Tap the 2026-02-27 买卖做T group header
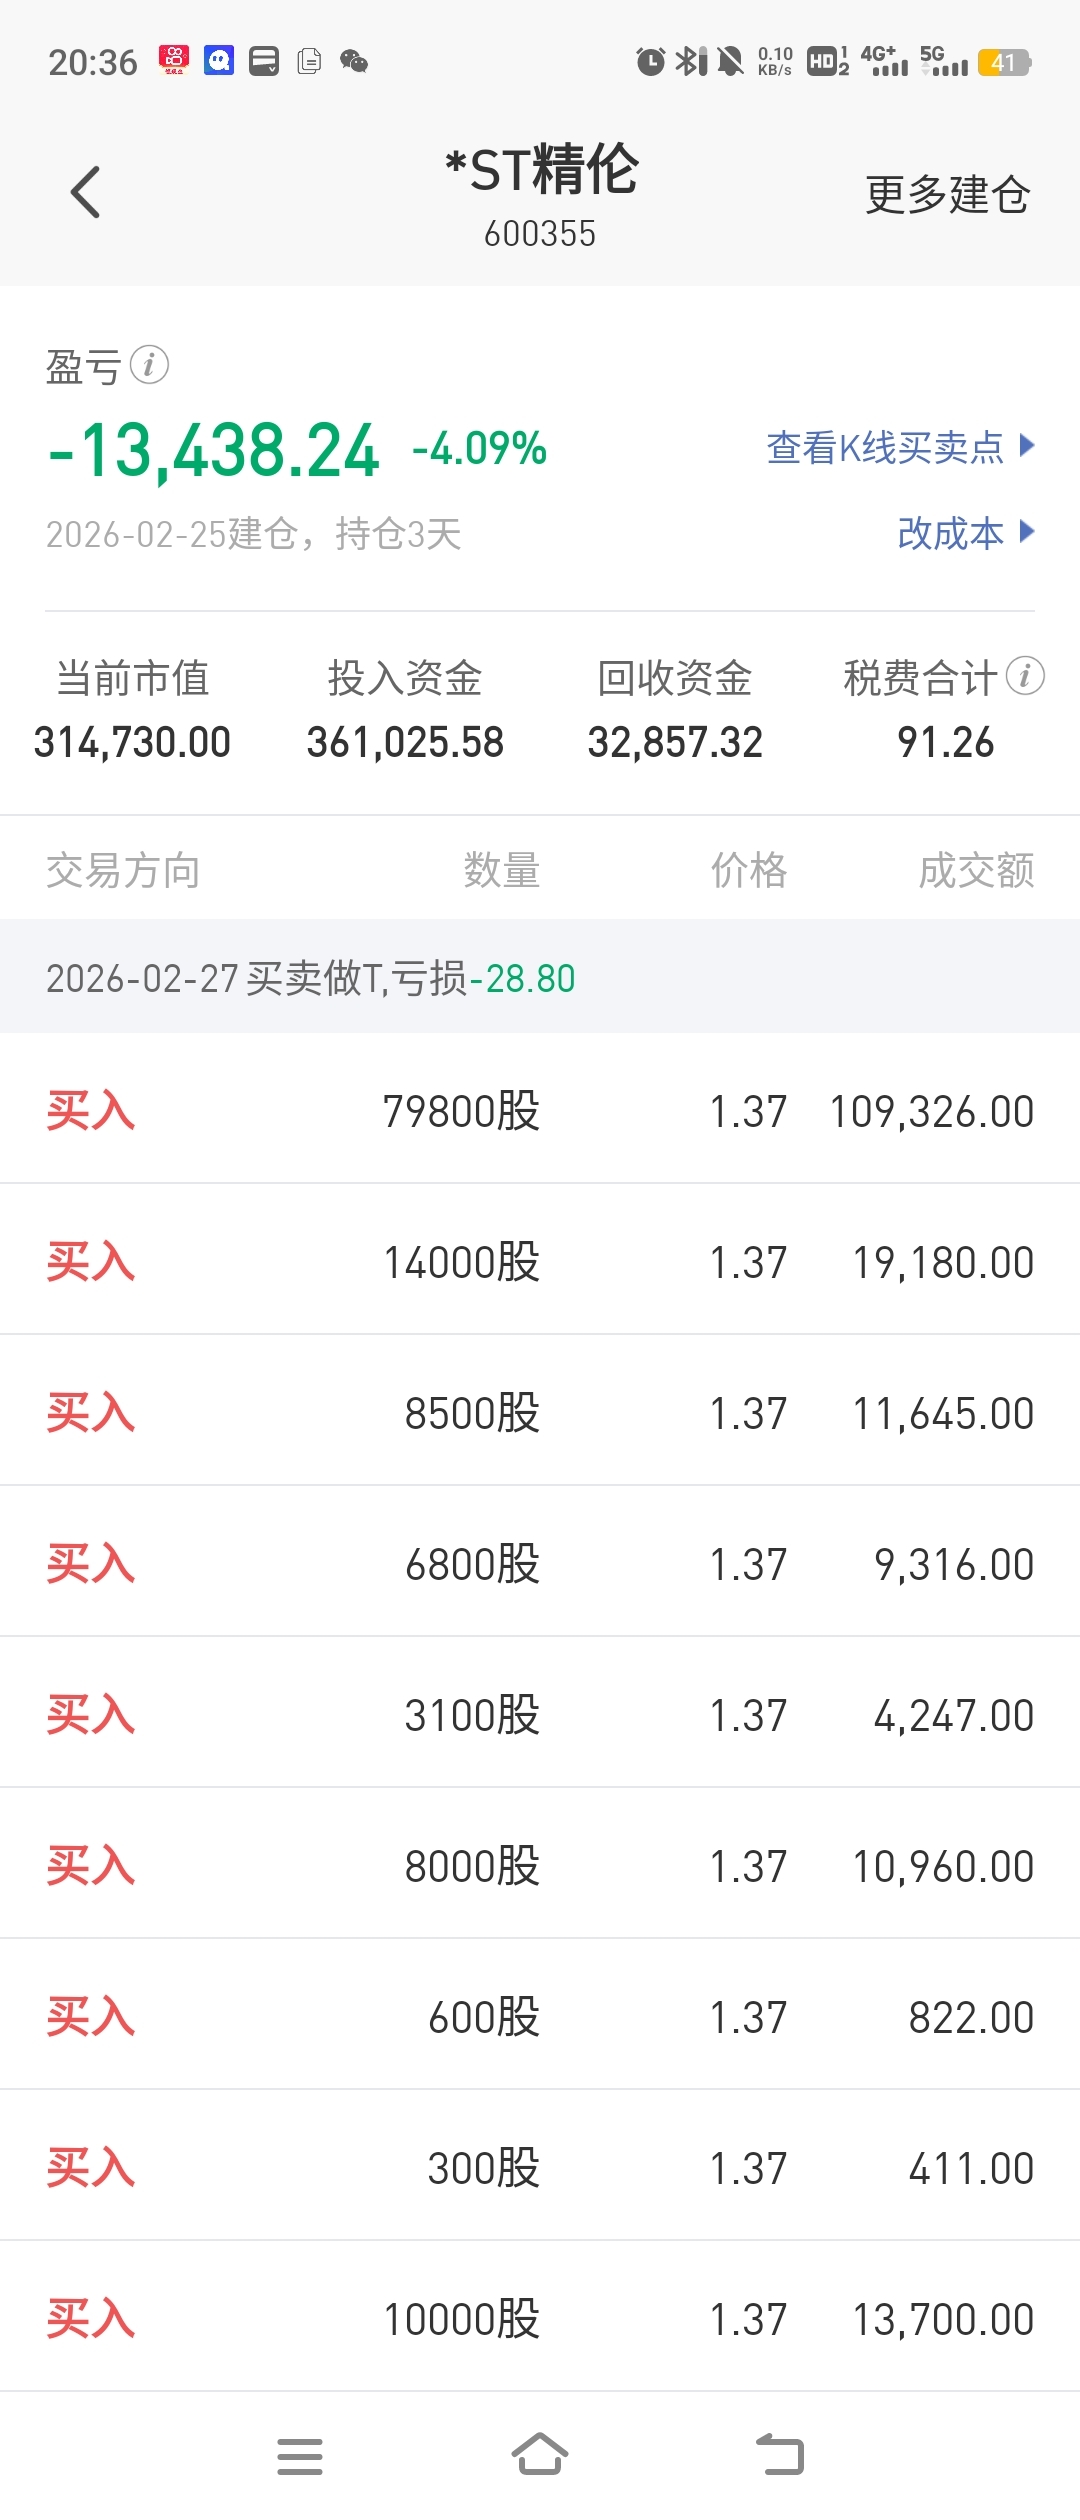The height and width of the screenshot is (2520, 1080). click(540, 978)
